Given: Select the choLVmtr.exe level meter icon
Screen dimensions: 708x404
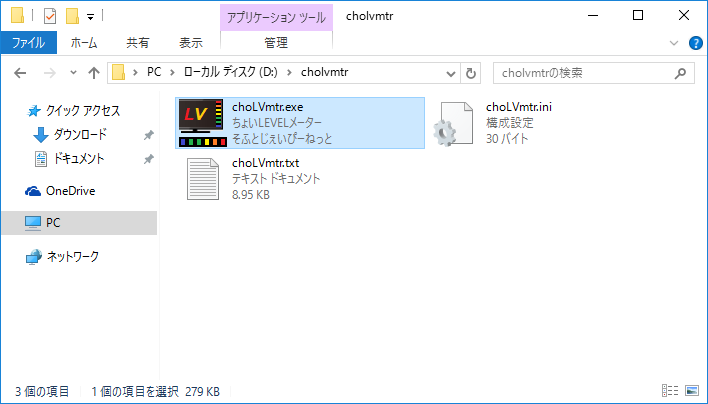Looking at the screenshot, I should (201, 123).
